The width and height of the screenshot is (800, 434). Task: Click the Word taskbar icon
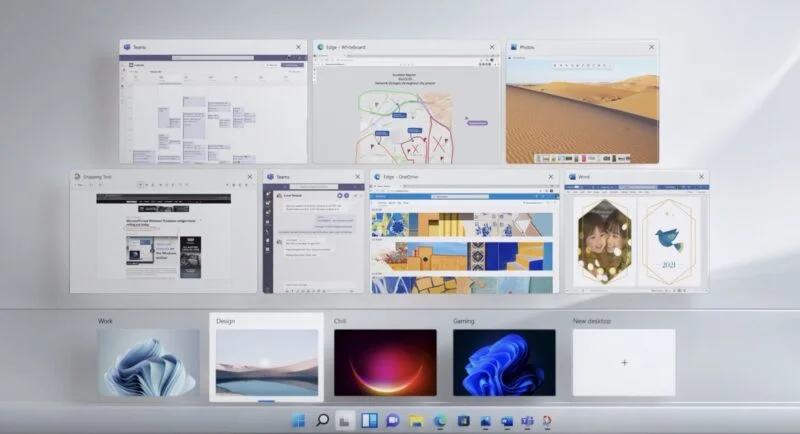point(506,421)
